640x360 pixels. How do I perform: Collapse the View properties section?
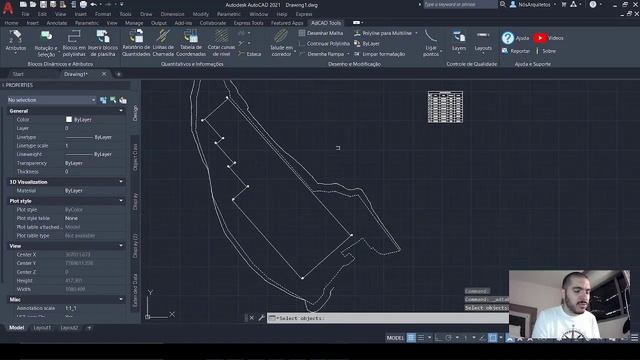click(x=121, y=246)
